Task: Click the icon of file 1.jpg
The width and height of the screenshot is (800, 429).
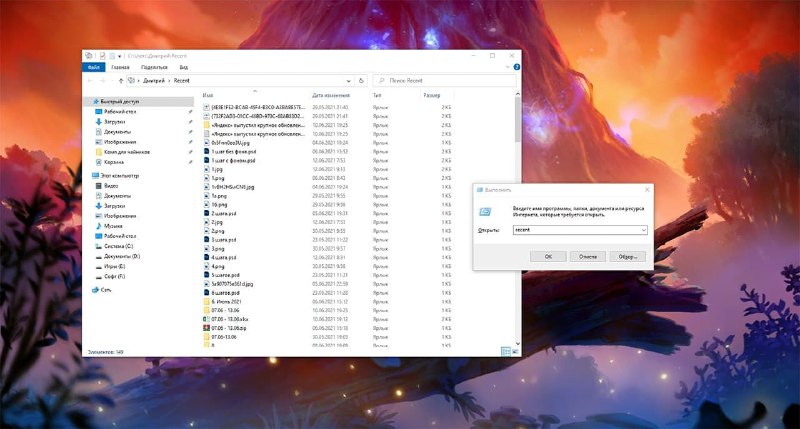Action: [x=207, y=169]
